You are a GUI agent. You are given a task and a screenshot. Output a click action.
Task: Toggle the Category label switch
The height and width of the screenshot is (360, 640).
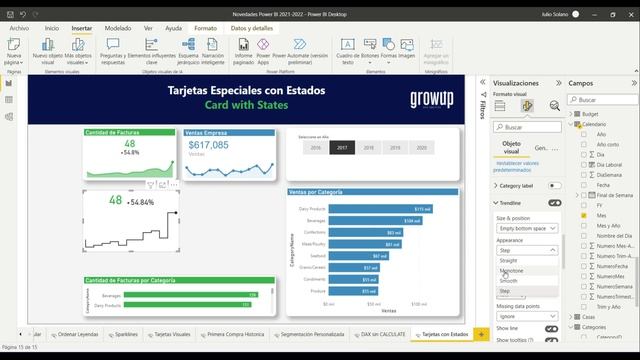tap(555, 186)
